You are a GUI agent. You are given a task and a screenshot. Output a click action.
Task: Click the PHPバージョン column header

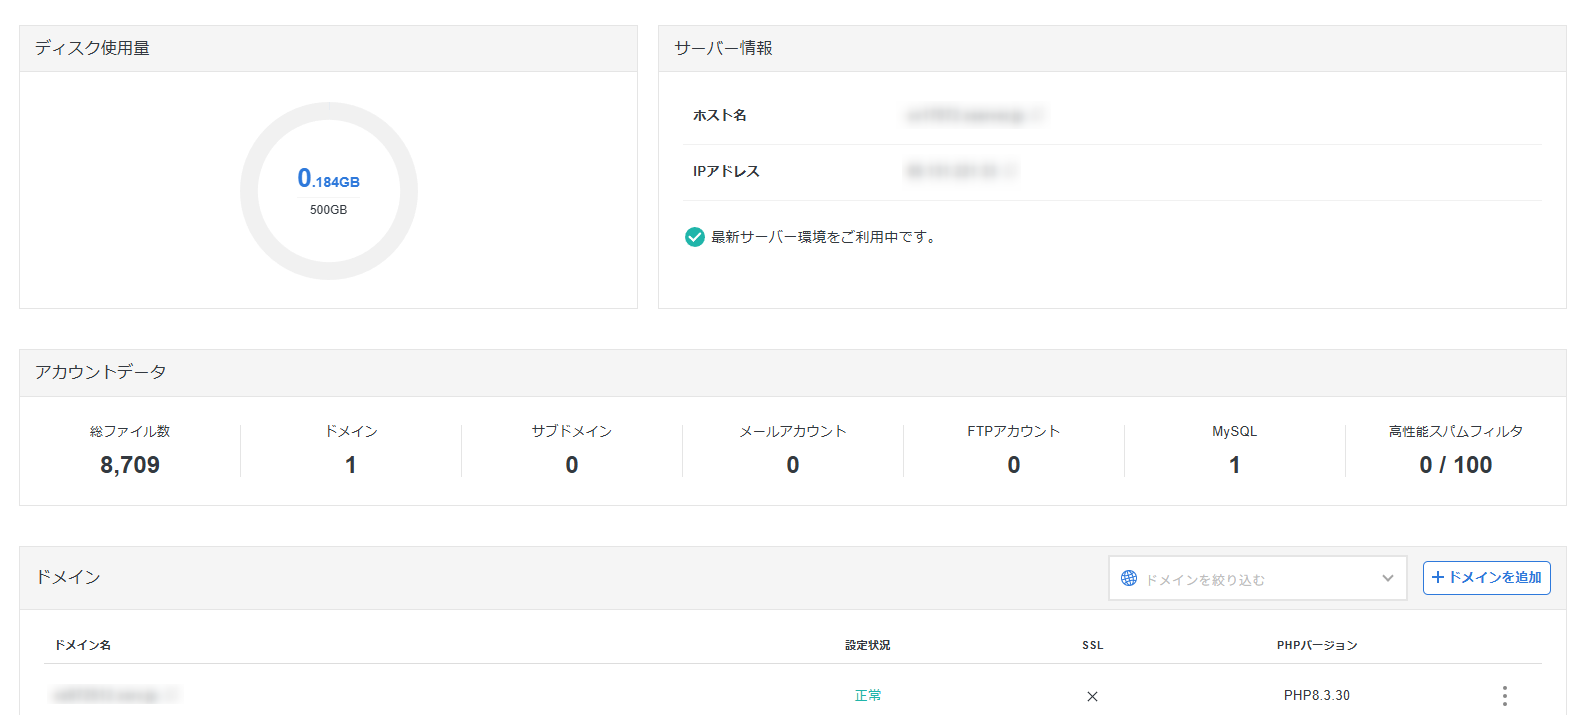pyautogui.click(x=1317, y=646)
